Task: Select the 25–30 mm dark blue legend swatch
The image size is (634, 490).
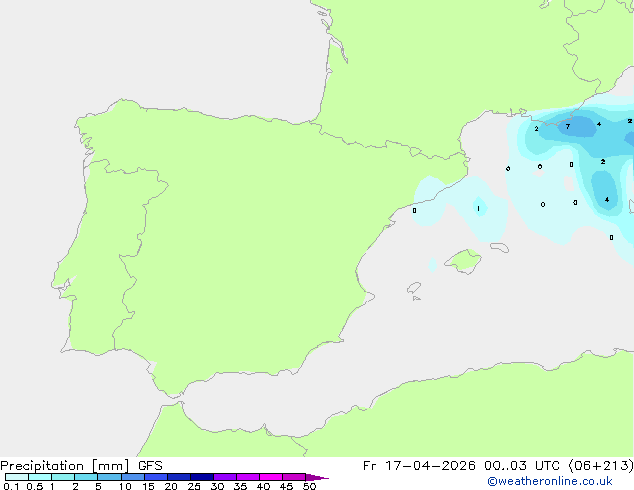Action: (202, 477)
